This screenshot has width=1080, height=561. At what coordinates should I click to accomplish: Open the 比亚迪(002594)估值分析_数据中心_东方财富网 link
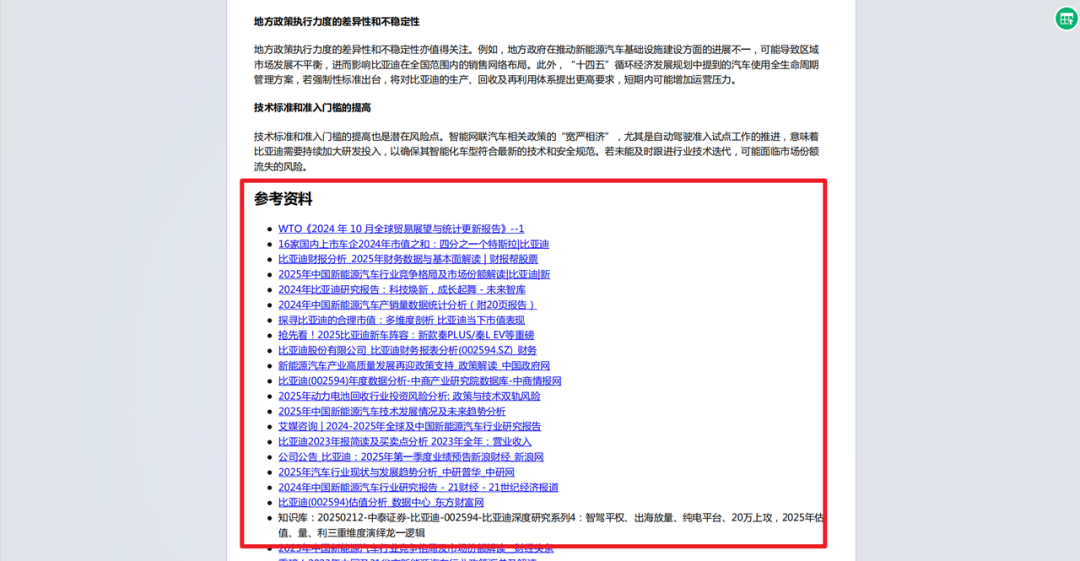click(x=381, y=502)
